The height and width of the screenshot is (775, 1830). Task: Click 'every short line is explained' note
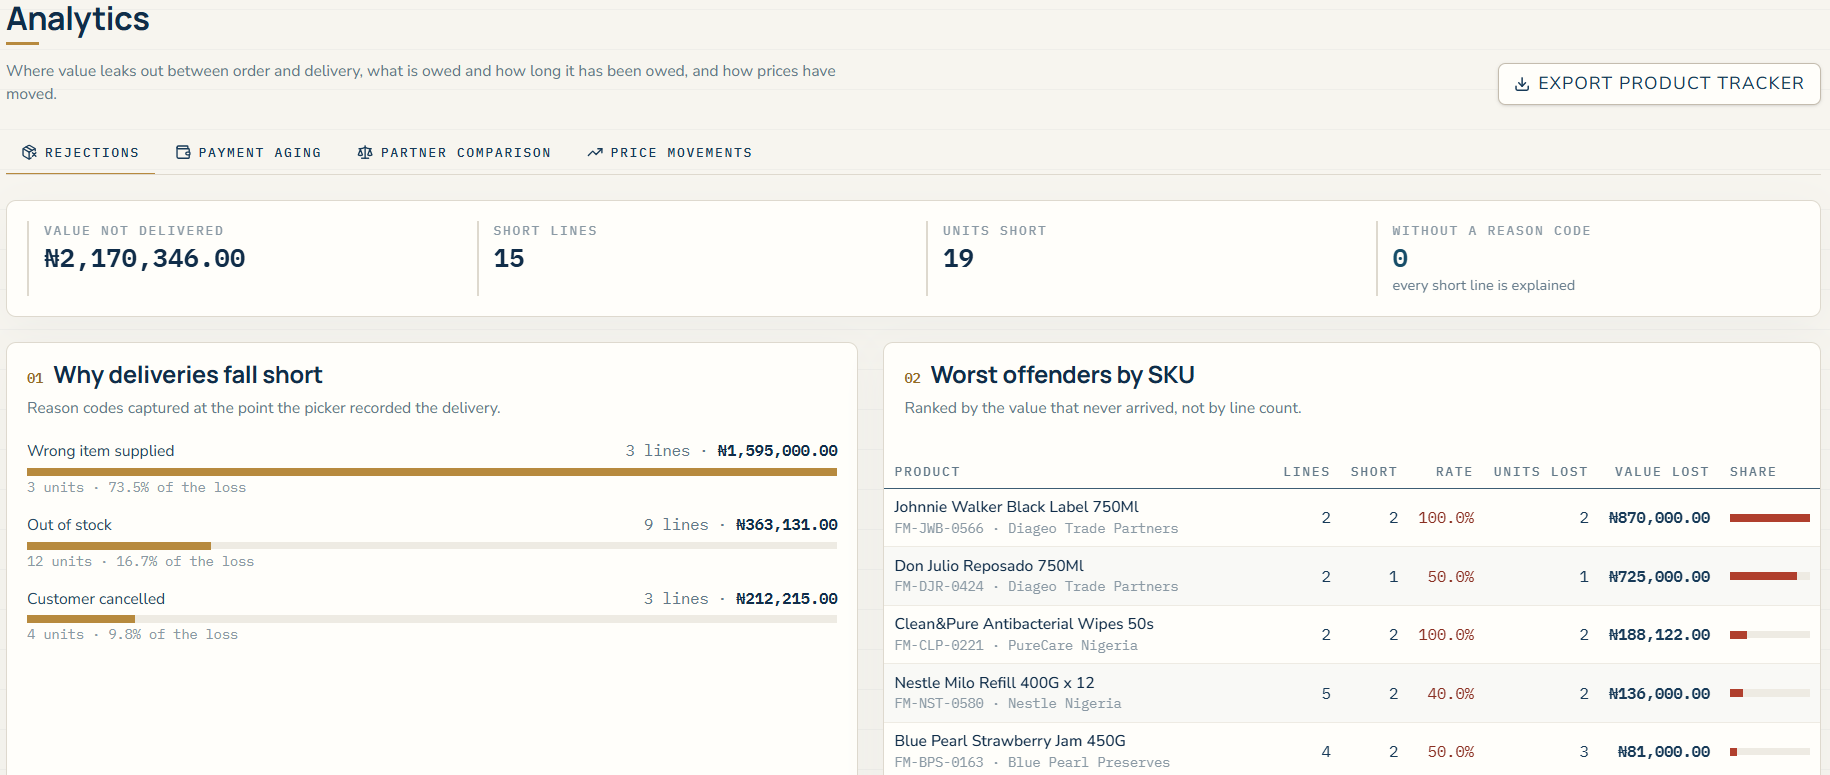point(1483,286)
